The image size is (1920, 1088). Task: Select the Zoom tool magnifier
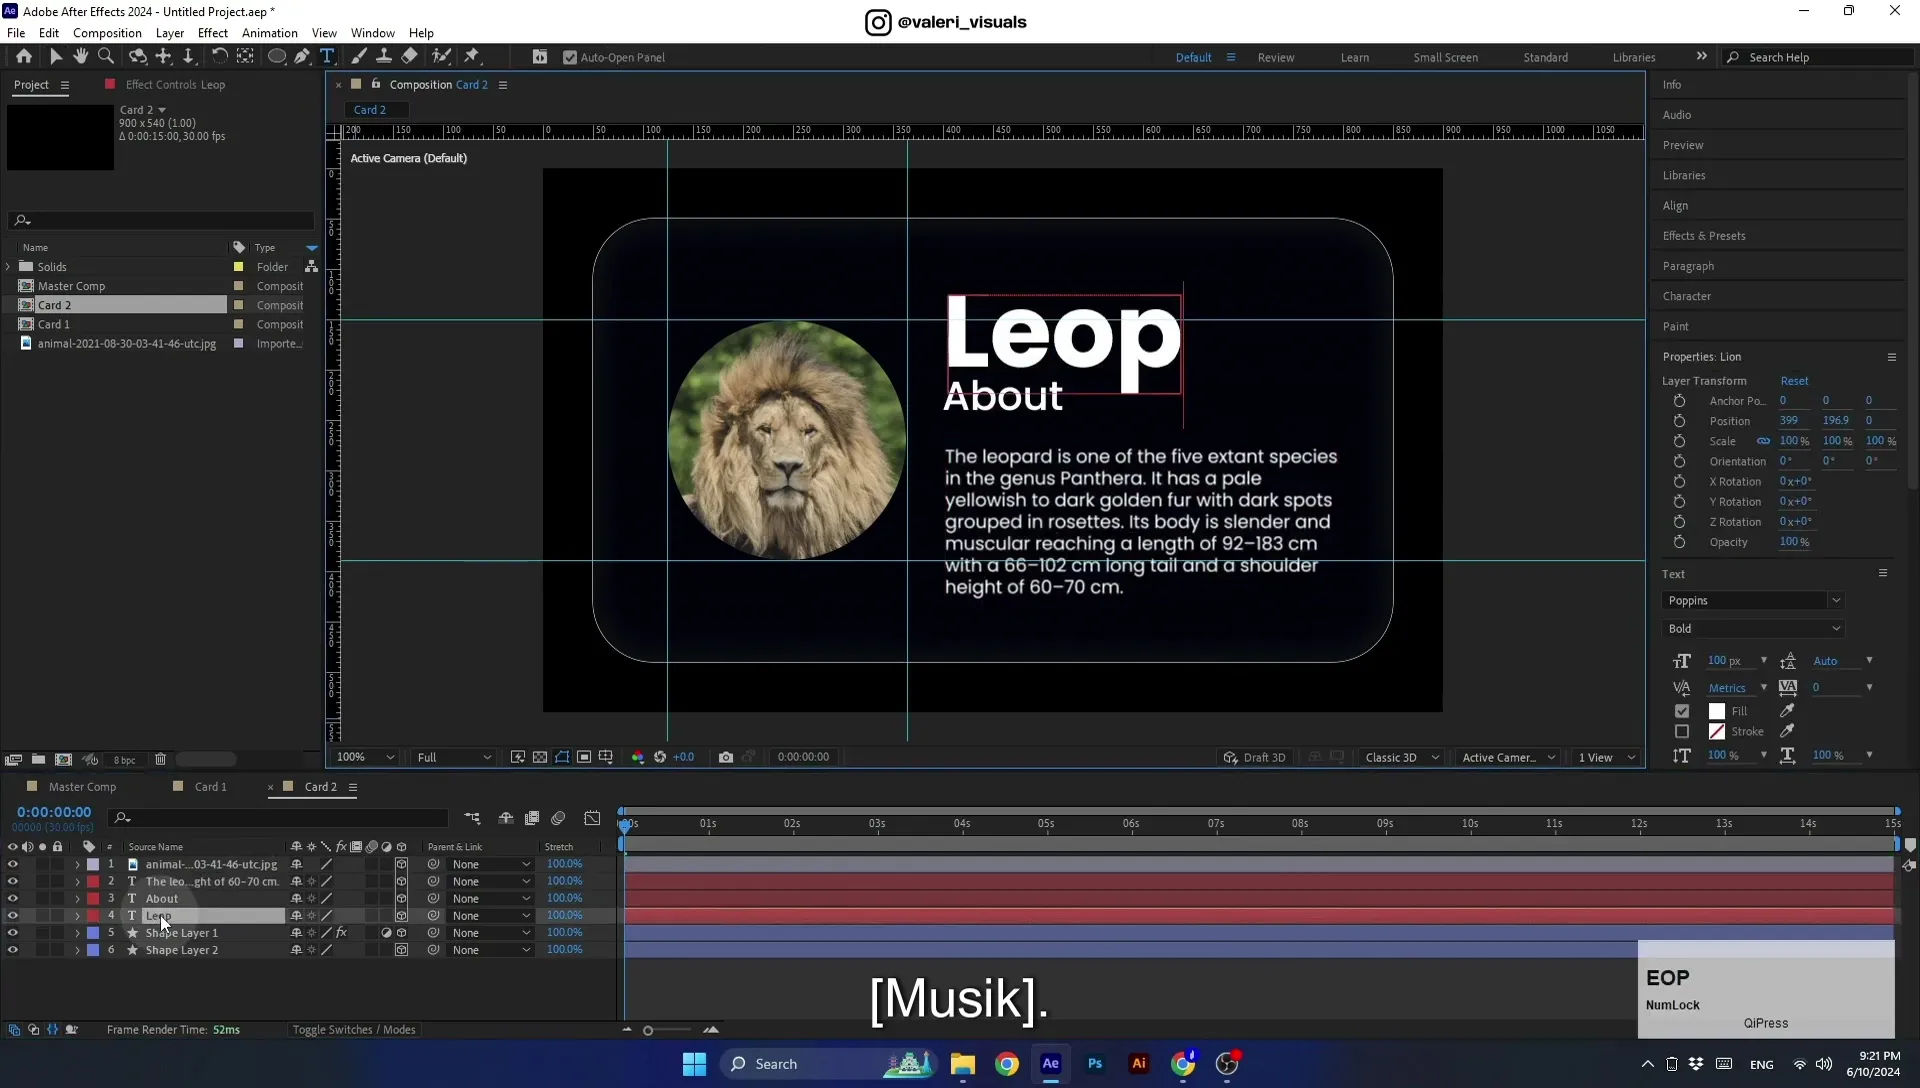[x=106, y=57]
